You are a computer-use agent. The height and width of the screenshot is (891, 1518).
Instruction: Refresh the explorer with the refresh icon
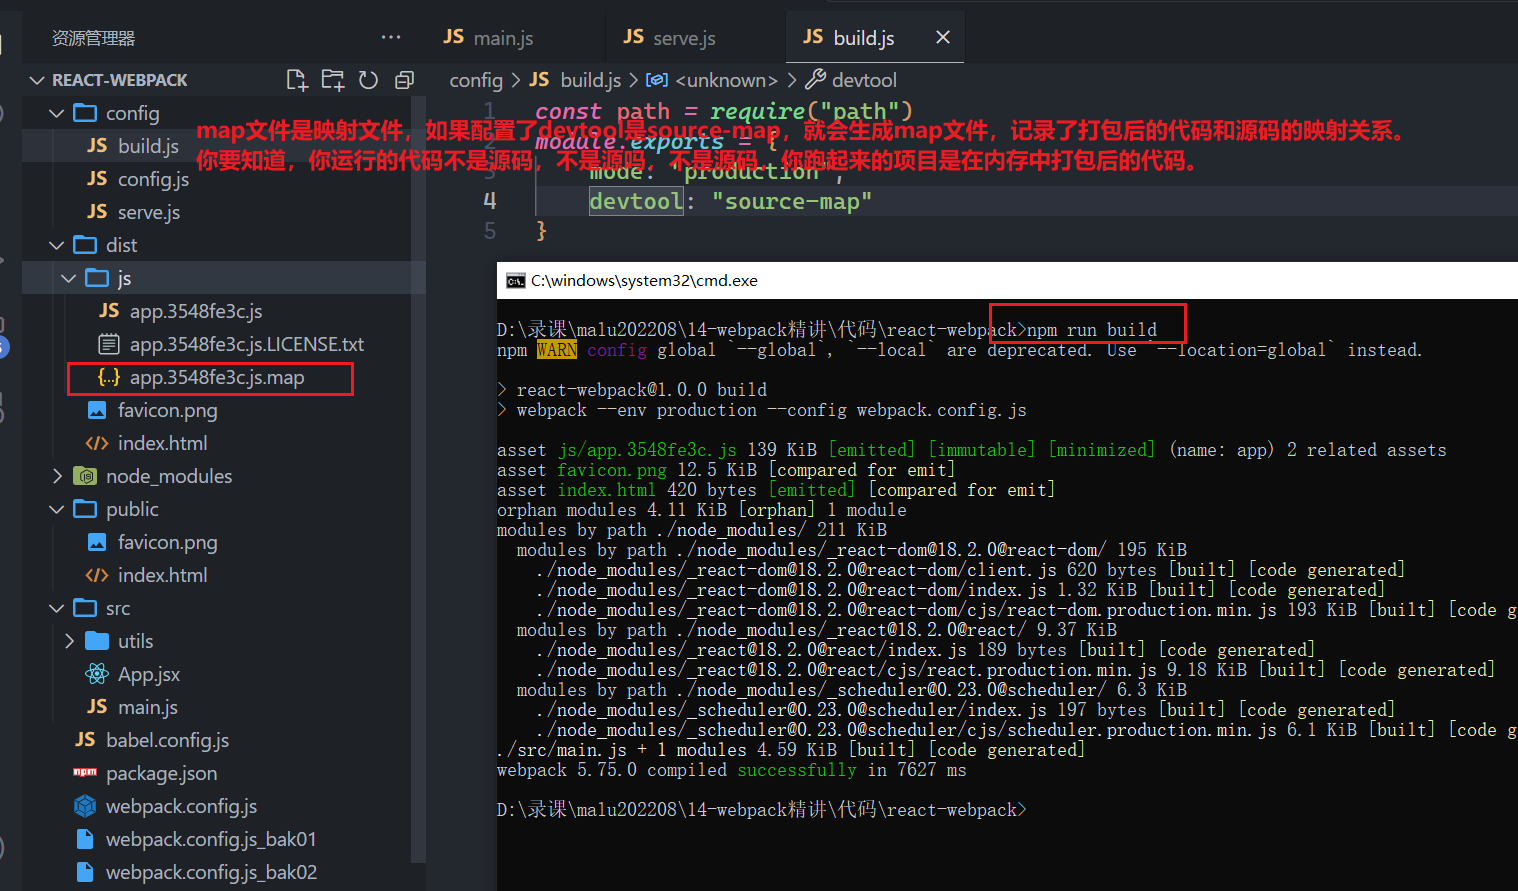click(x=368, y=80)
